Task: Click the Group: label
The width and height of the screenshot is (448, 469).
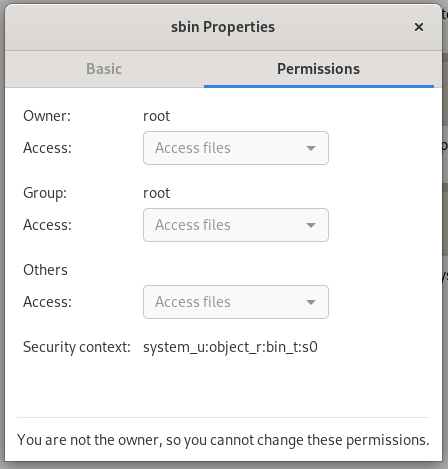Action: point(45,193)
